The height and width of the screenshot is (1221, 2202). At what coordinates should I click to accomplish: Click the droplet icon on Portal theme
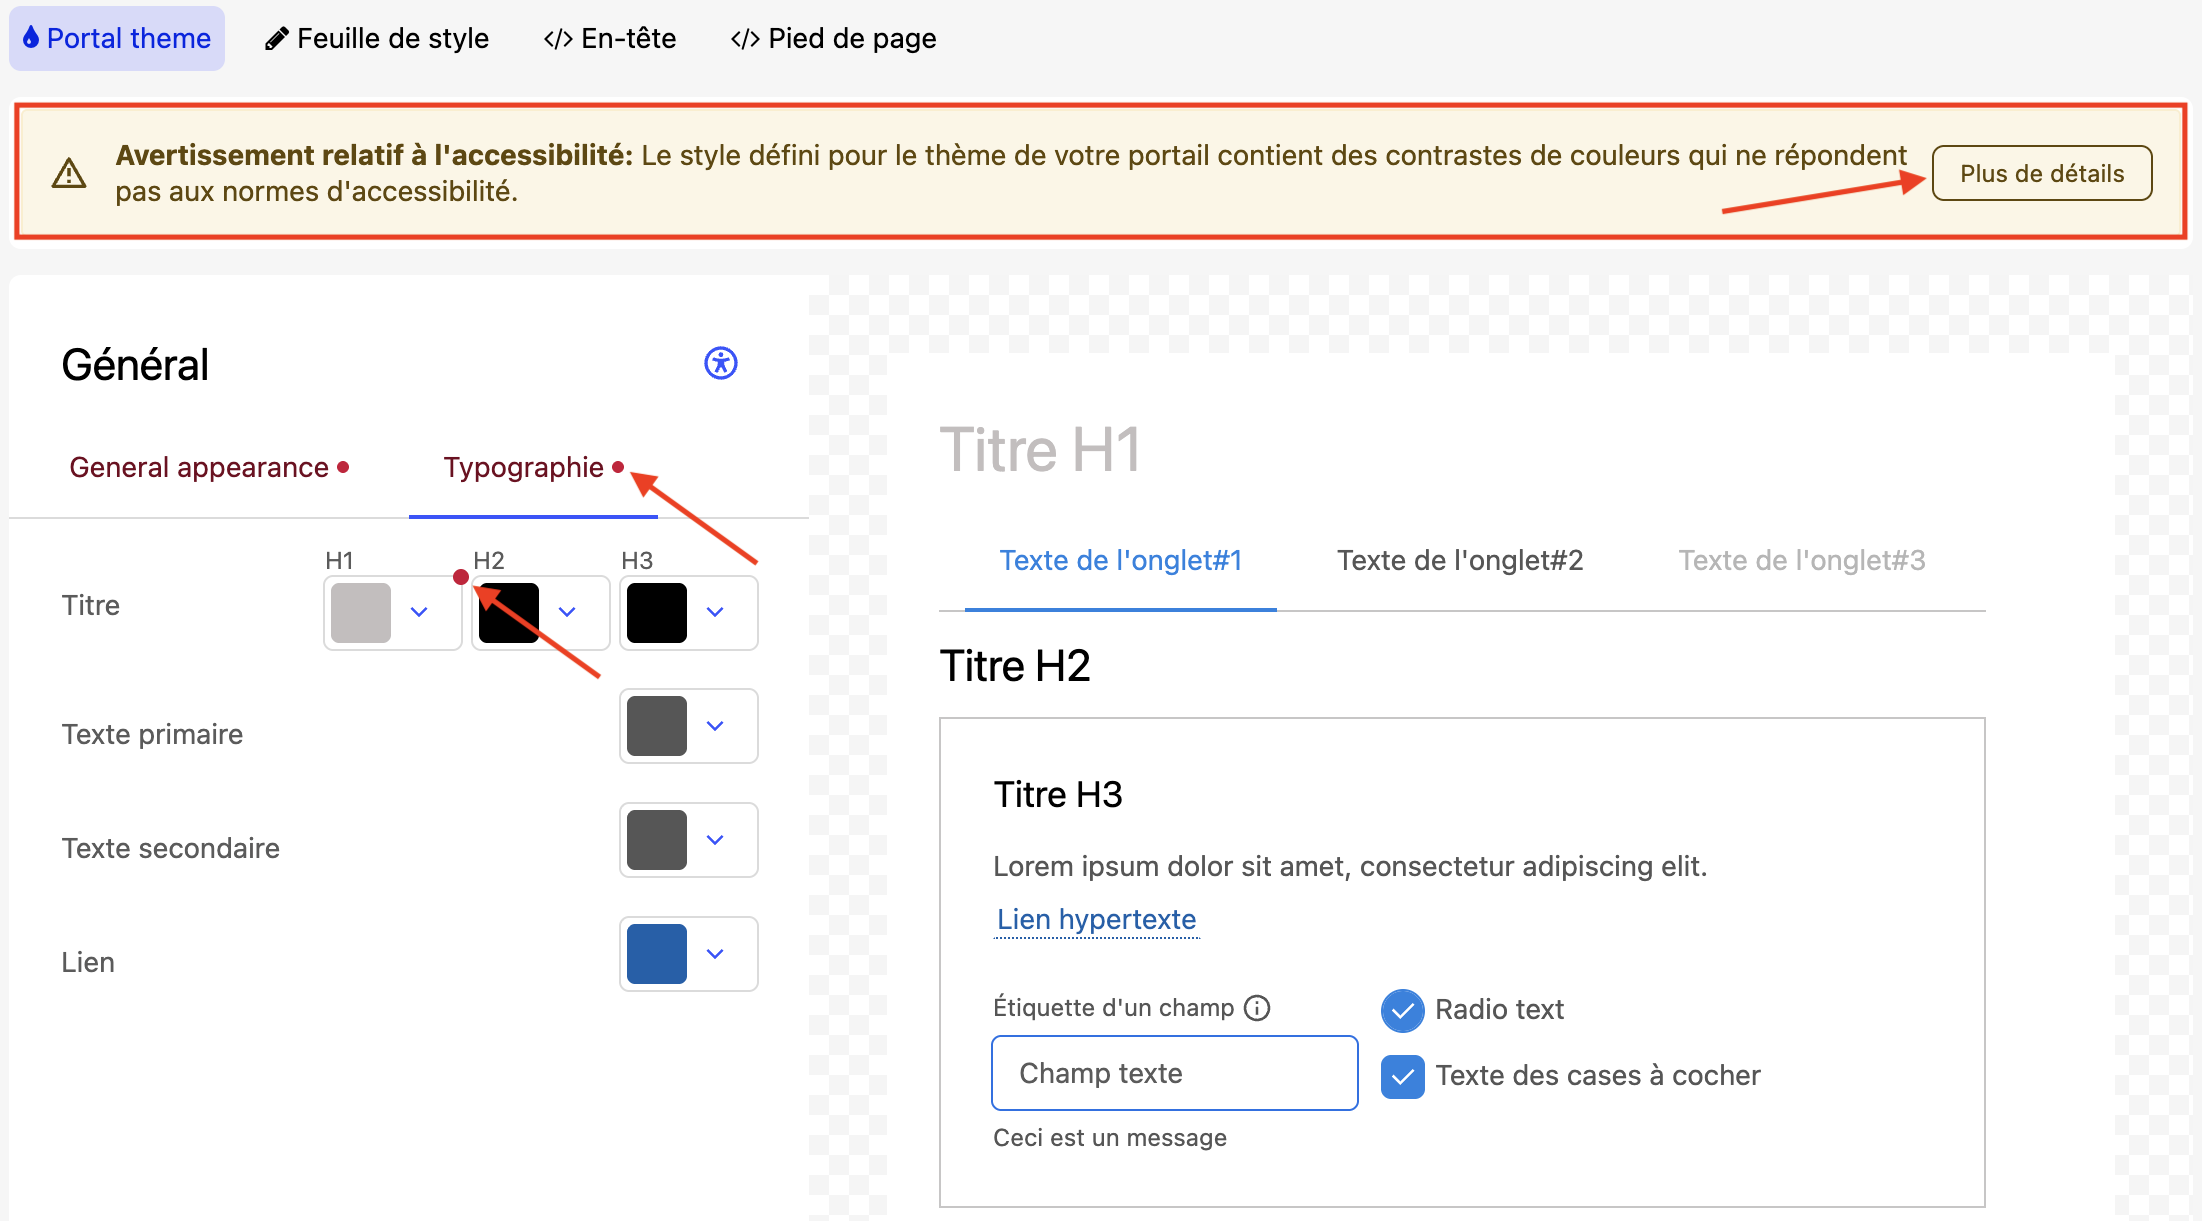(31, 38)
